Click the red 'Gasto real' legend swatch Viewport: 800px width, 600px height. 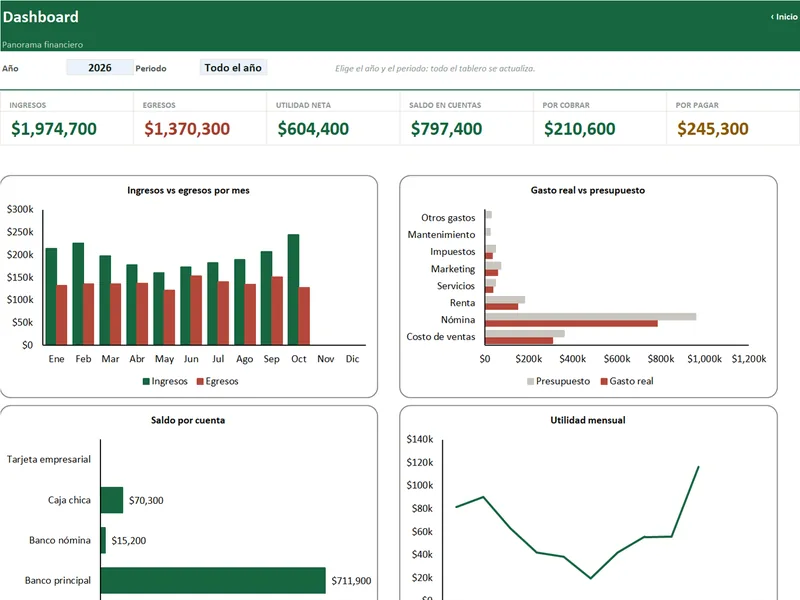click(604, 381)
